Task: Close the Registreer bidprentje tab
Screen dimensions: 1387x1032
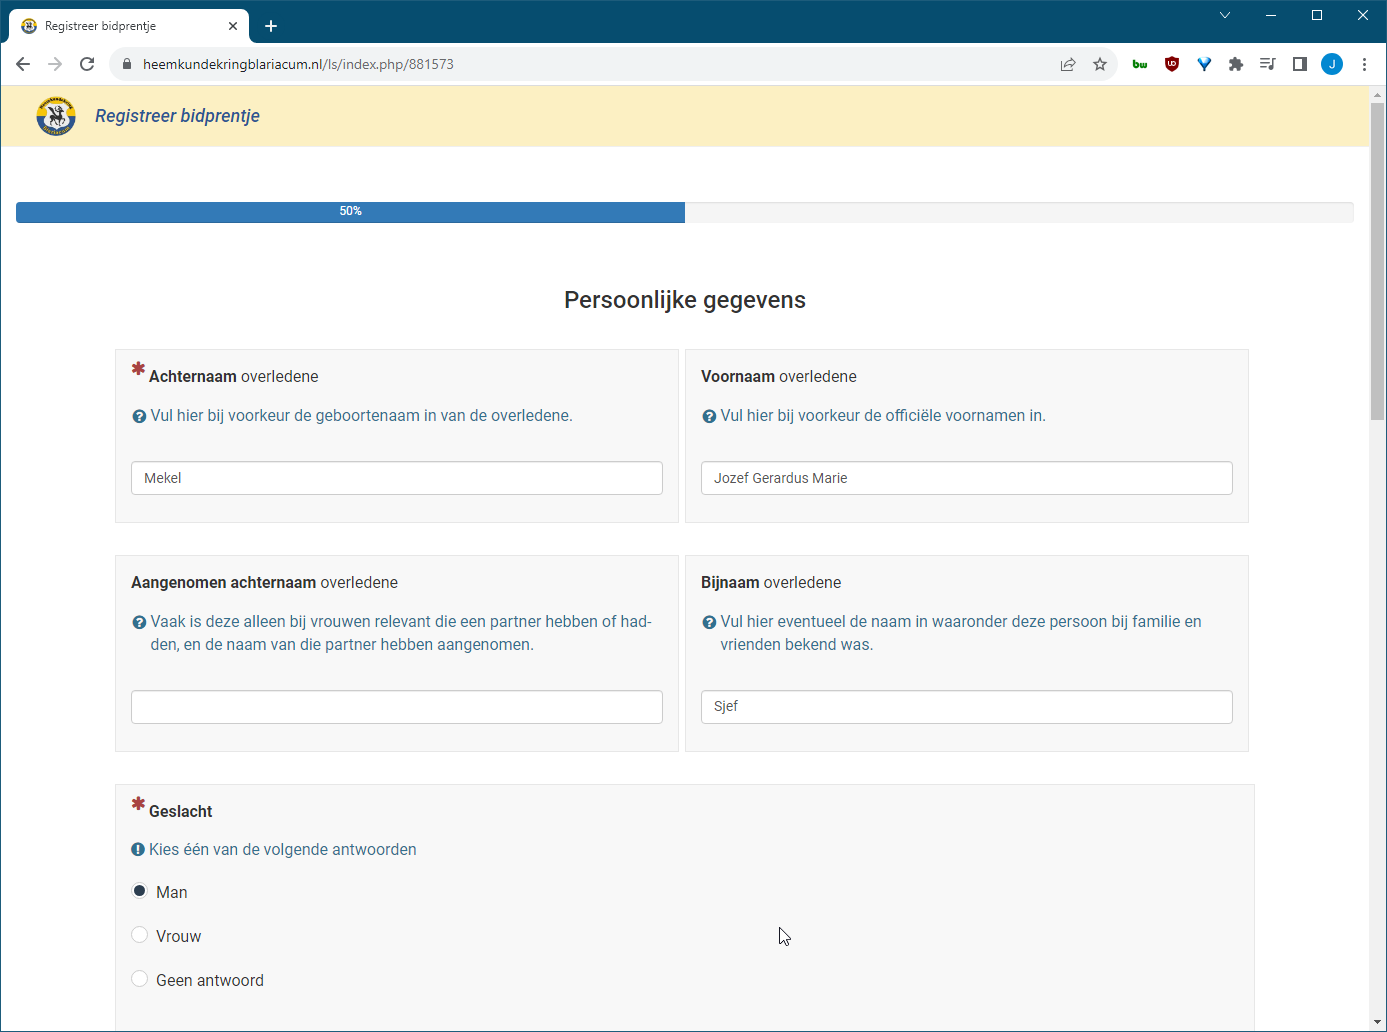Action: click(233, 26)
